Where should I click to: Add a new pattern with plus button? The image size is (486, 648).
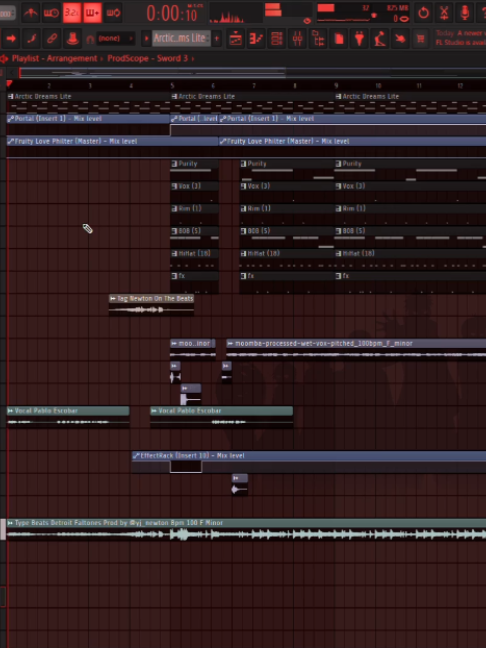coord(217,39)
